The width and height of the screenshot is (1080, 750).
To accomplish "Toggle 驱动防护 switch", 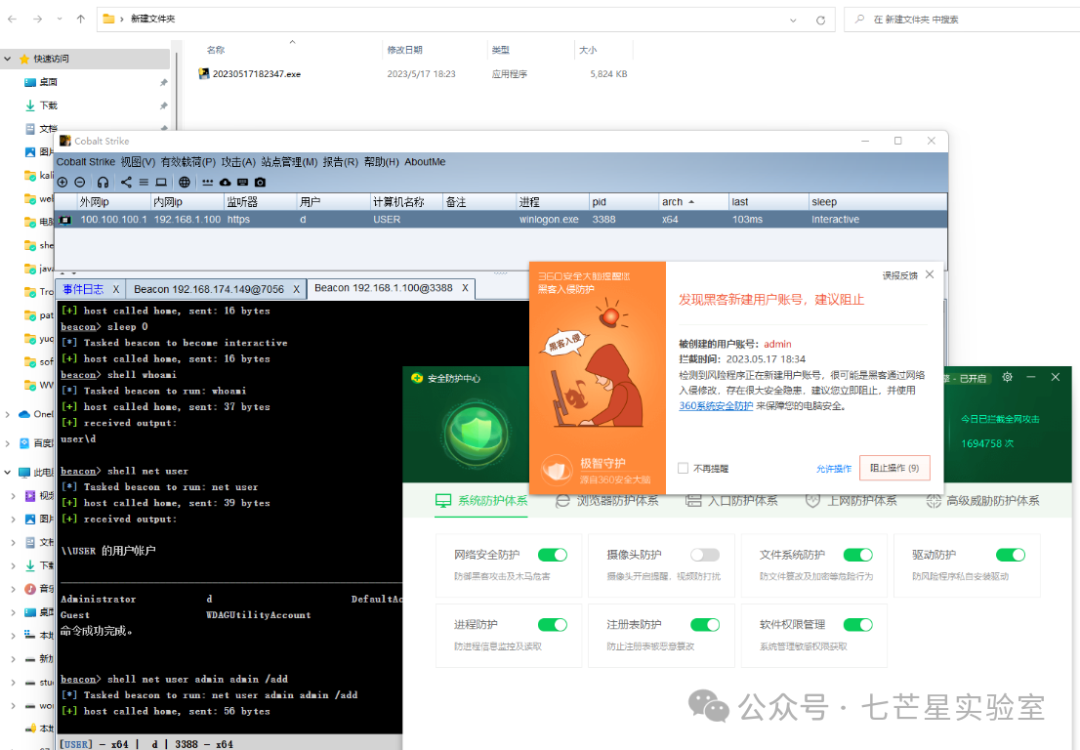I will (x=1010, y=554).
